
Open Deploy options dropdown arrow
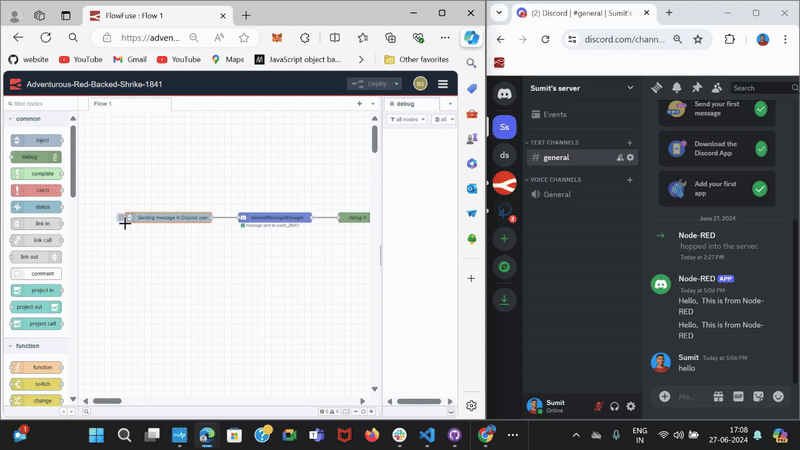coord(396,84)
